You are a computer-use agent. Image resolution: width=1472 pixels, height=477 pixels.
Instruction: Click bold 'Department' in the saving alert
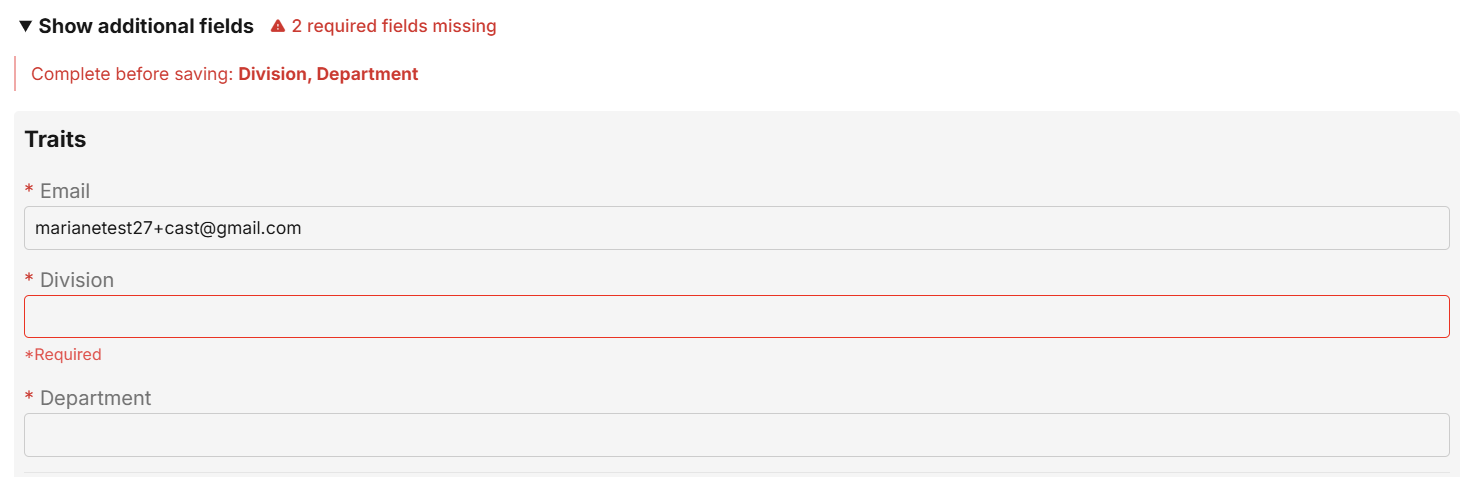(x=367, y=74)
